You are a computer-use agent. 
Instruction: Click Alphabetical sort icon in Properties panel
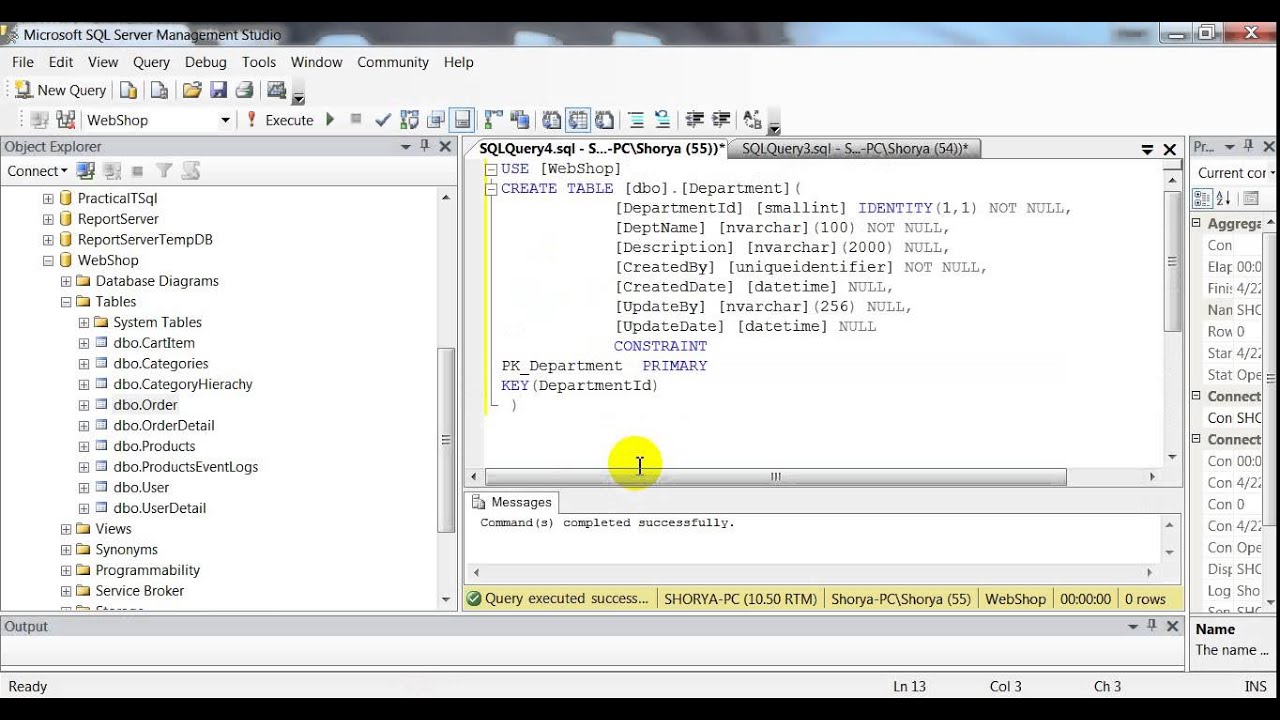tap(1225, 198)
